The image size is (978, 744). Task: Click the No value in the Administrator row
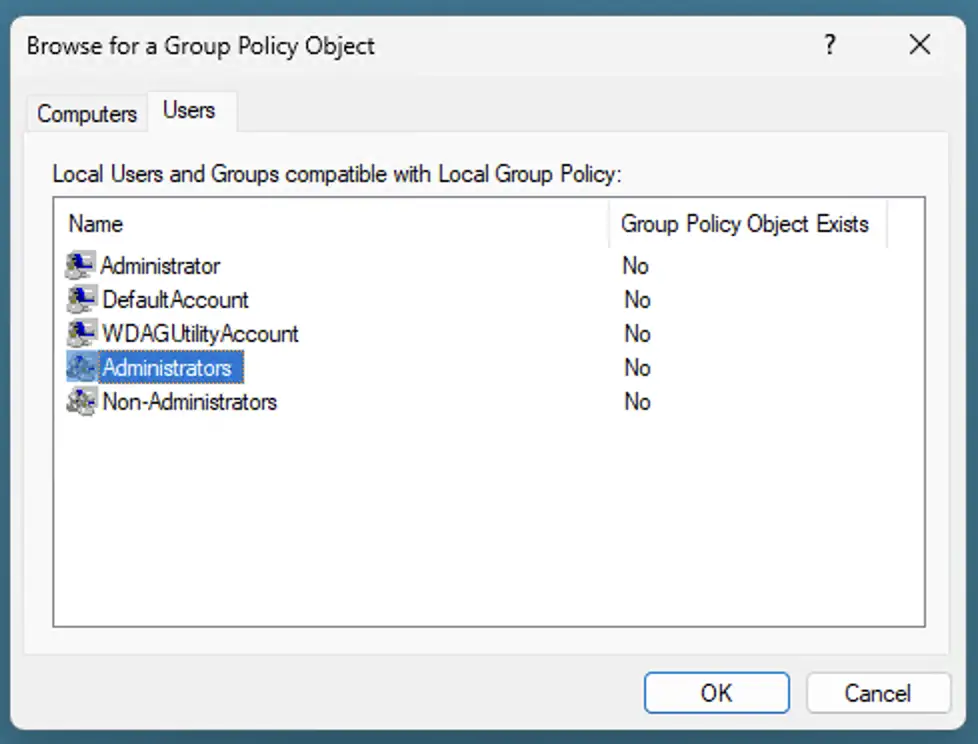(x=636, y=266)
